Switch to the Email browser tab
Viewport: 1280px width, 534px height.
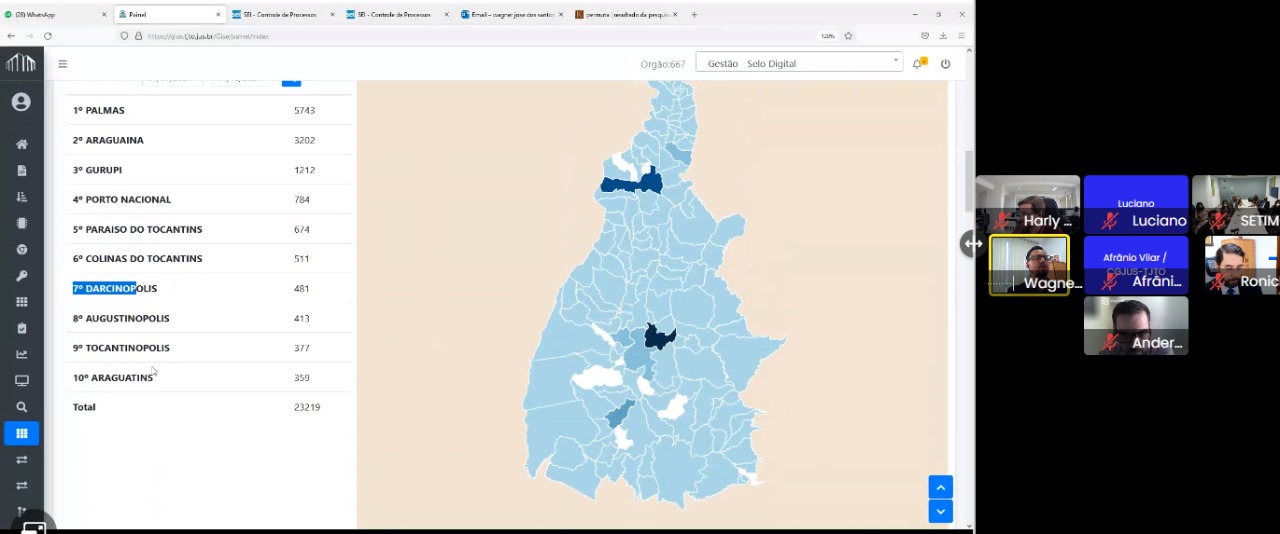coord(511,15)
